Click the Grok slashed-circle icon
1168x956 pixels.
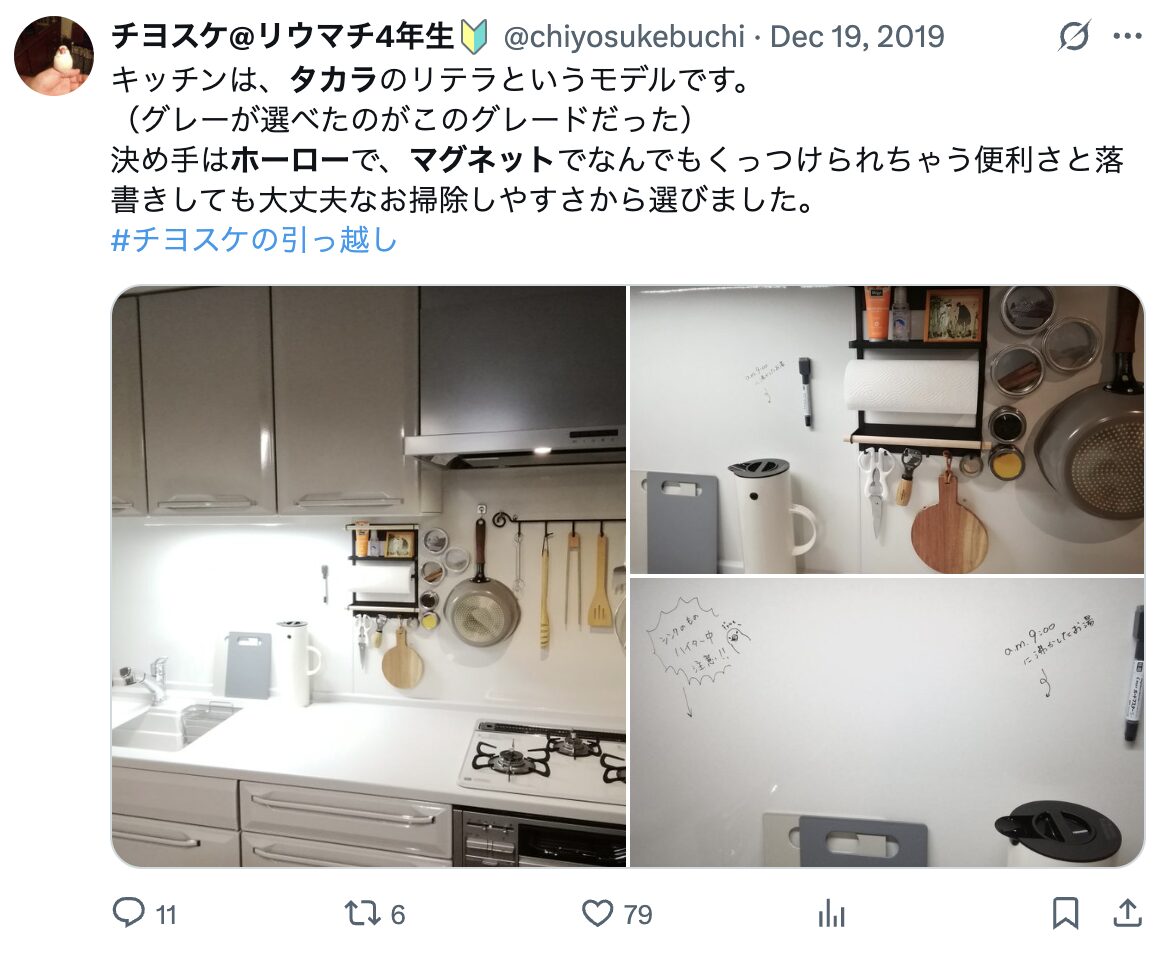[1074, 36]
